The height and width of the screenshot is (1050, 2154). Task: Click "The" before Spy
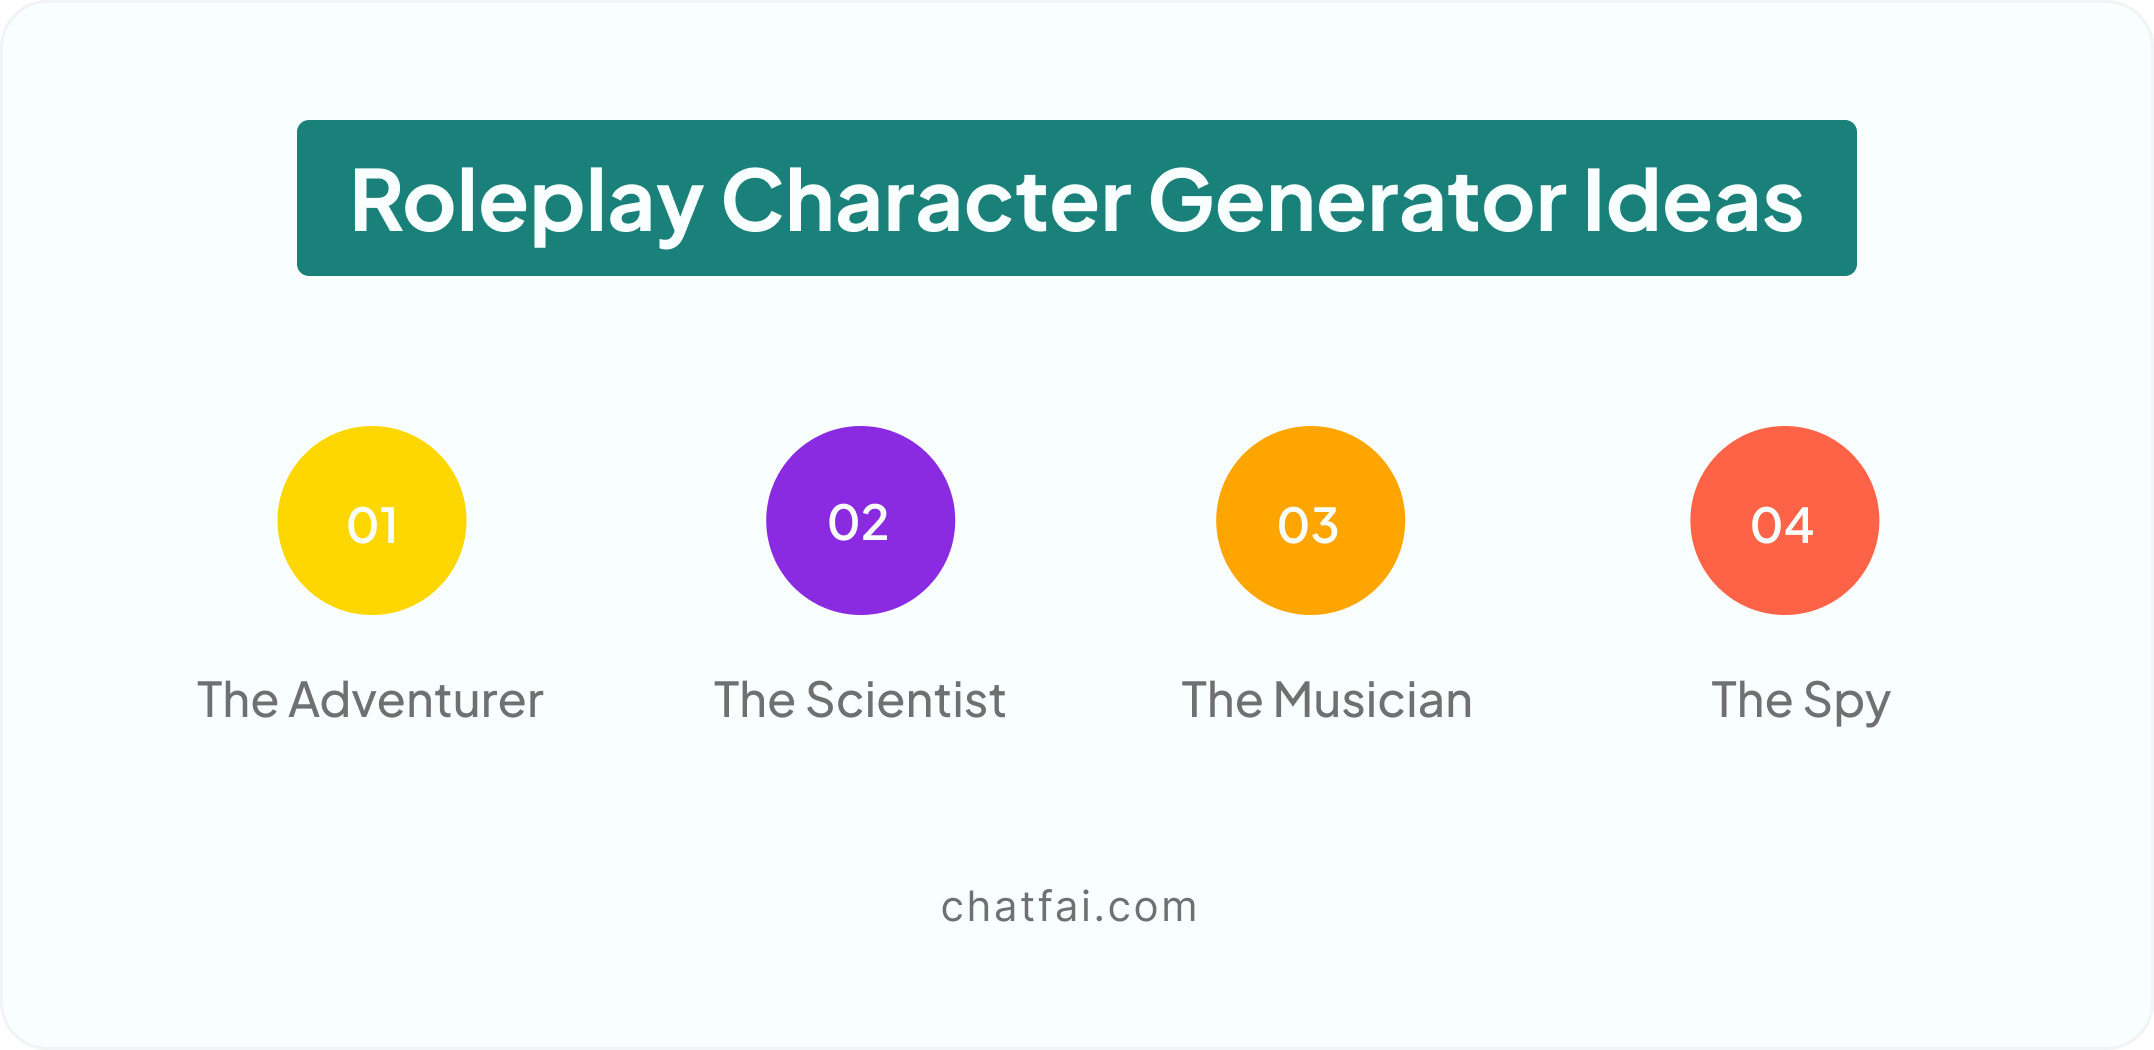(1752, 700)
